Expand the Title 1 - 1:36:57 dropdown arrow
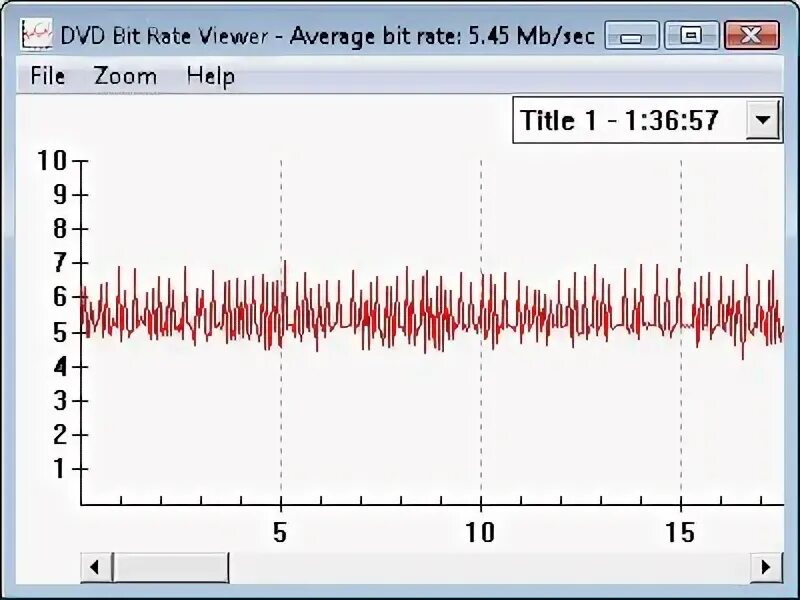This screenshot has height=600, width=800. [x=763, y=120]
